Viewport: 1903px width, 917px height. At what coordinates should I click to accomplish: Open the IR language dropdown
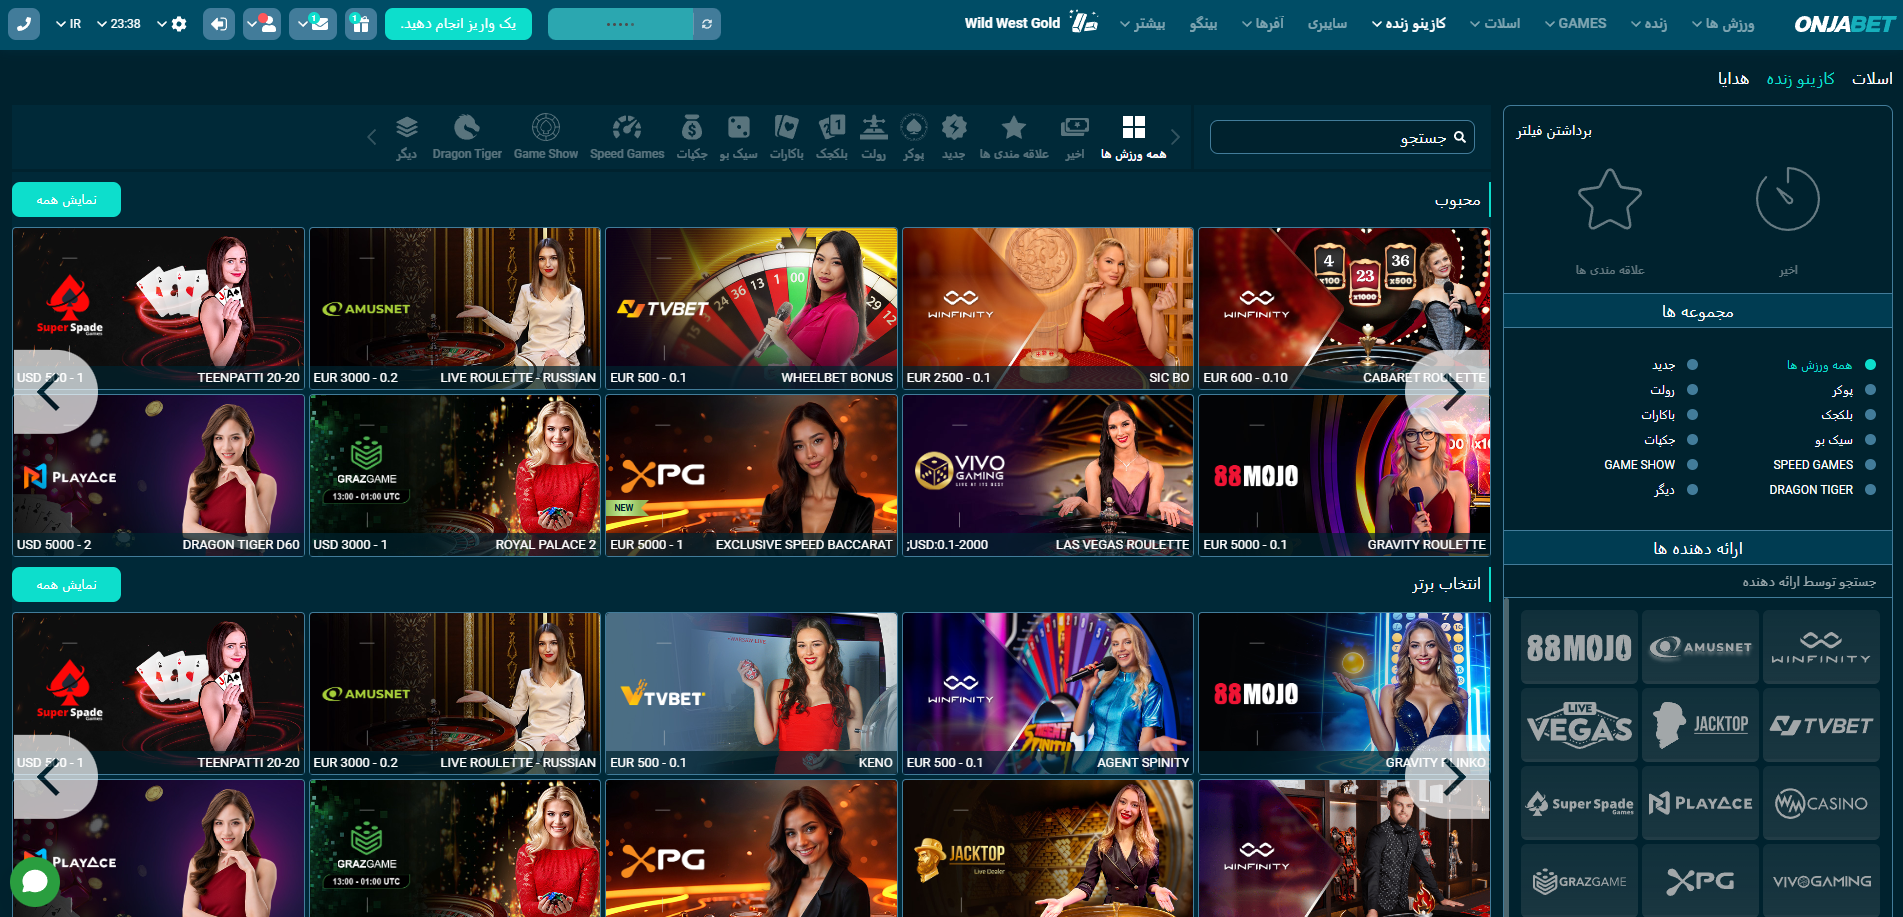tap(69, 24)
